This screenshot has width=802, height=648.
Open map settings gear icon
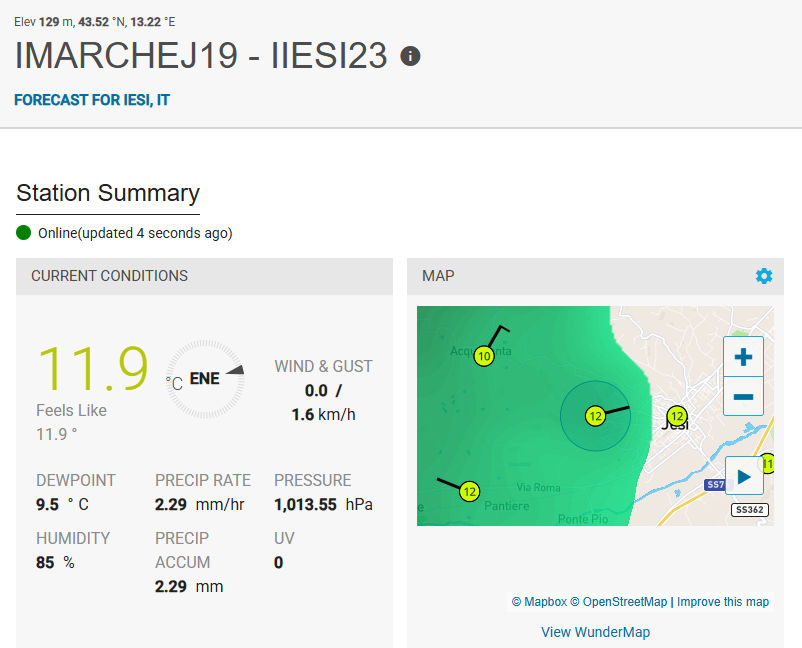(x=764, y=276)
